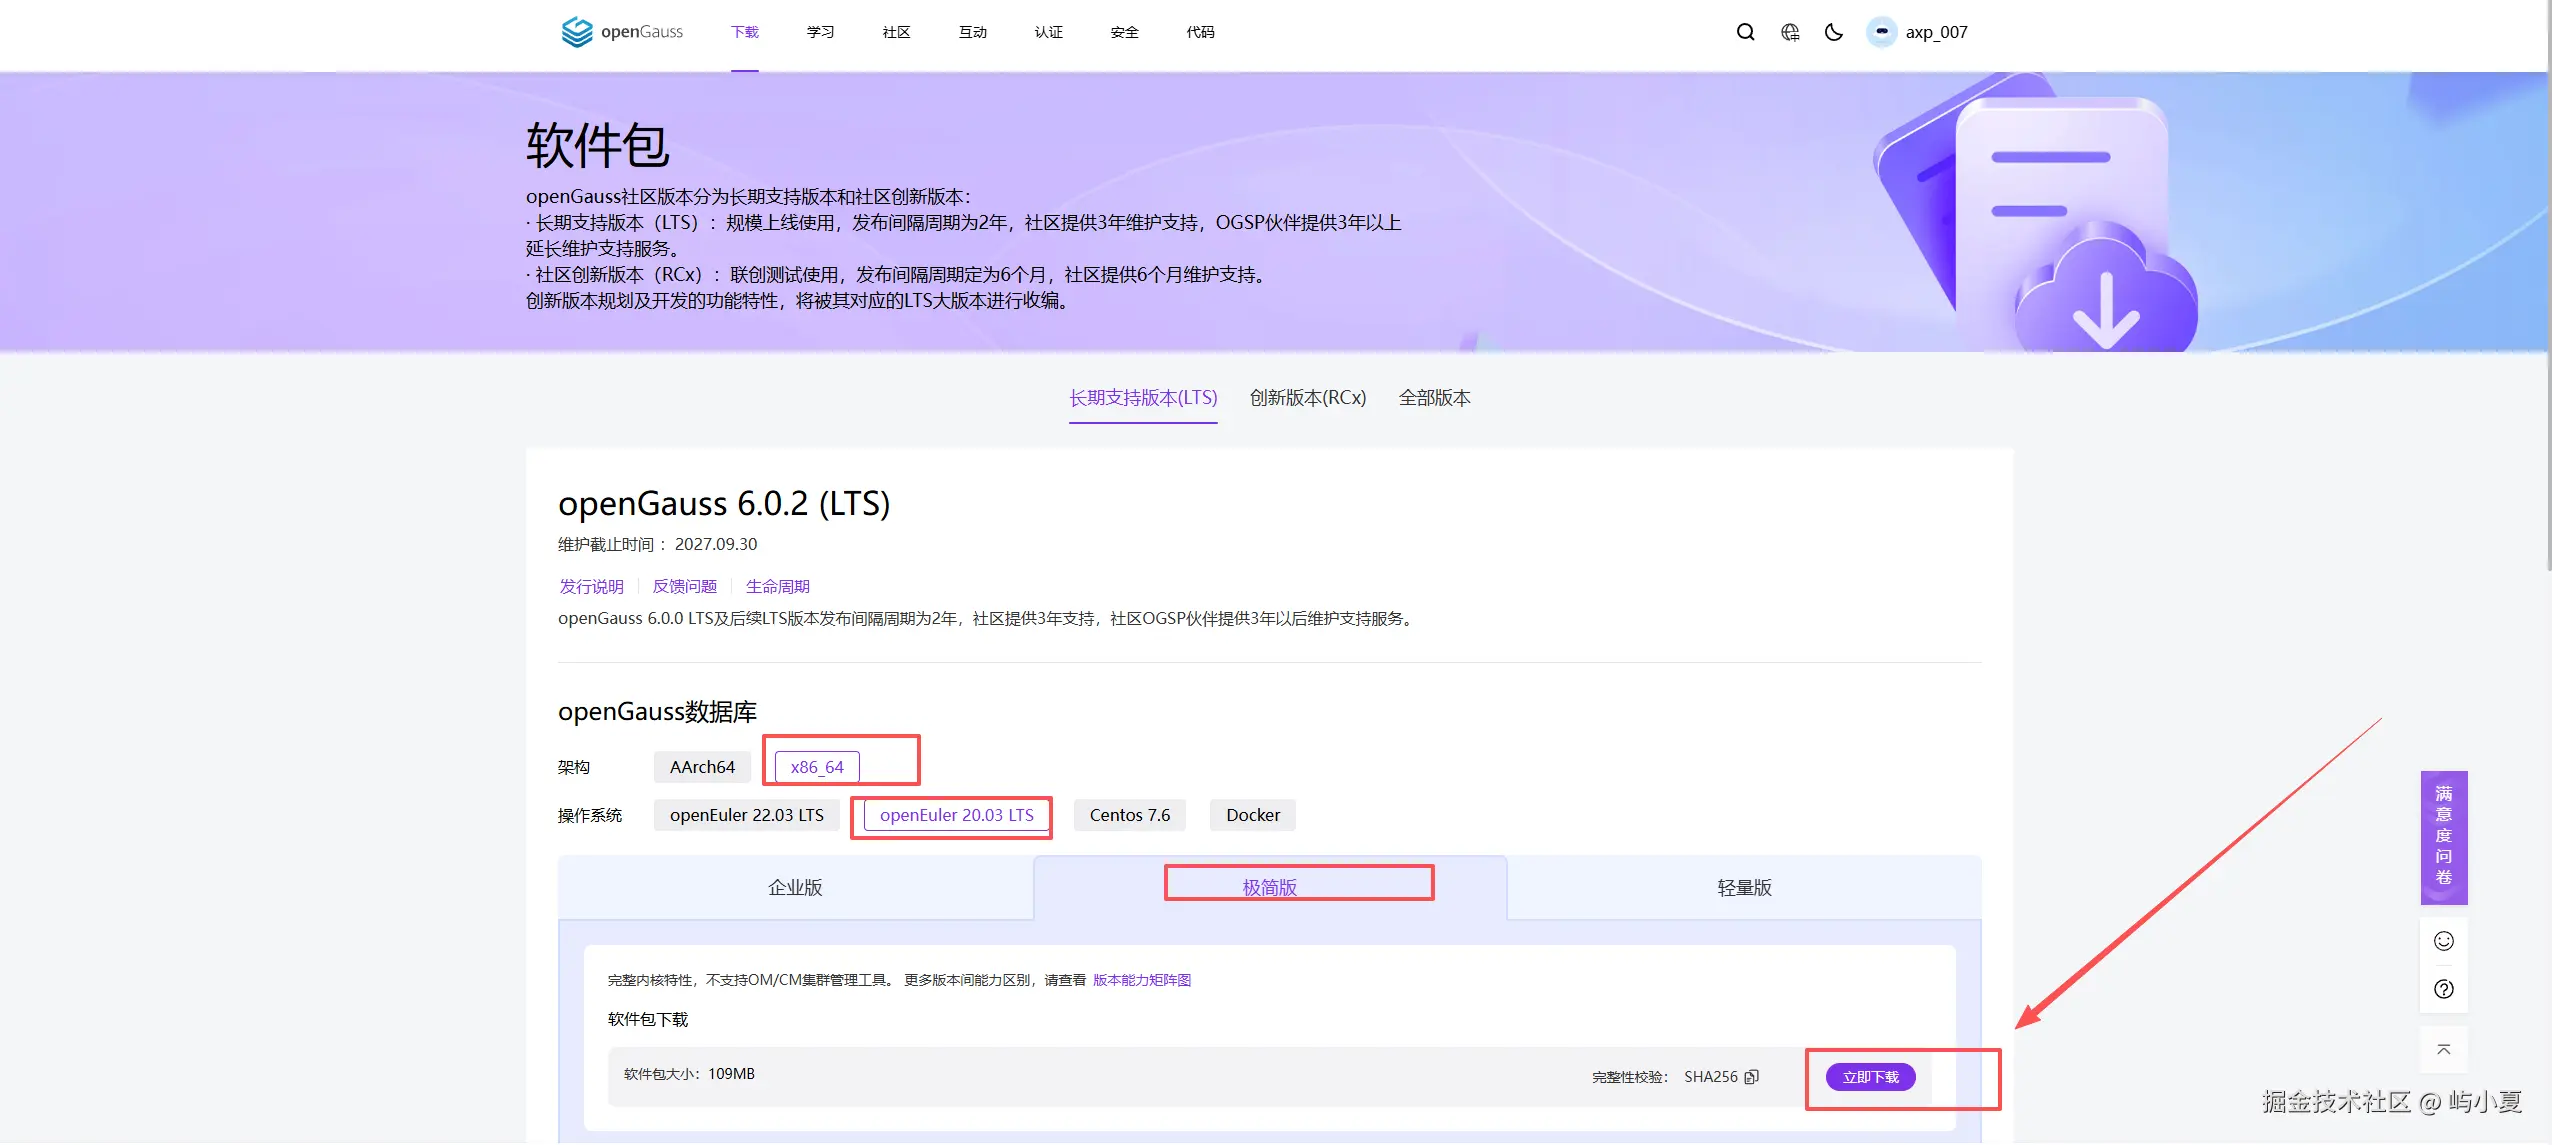This screenshot has height=1145, width=2552.
Task: Choose the Docker operating system option
Action: pos(1252,815)
